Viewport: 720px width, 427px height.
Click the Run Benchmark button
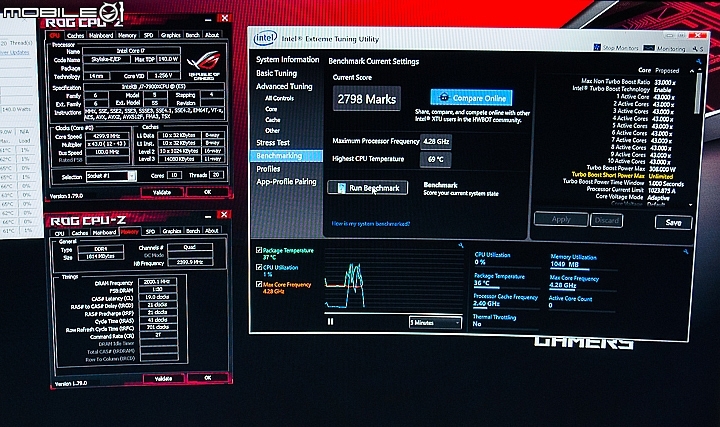pyautogui.click(x=367, y=188)
